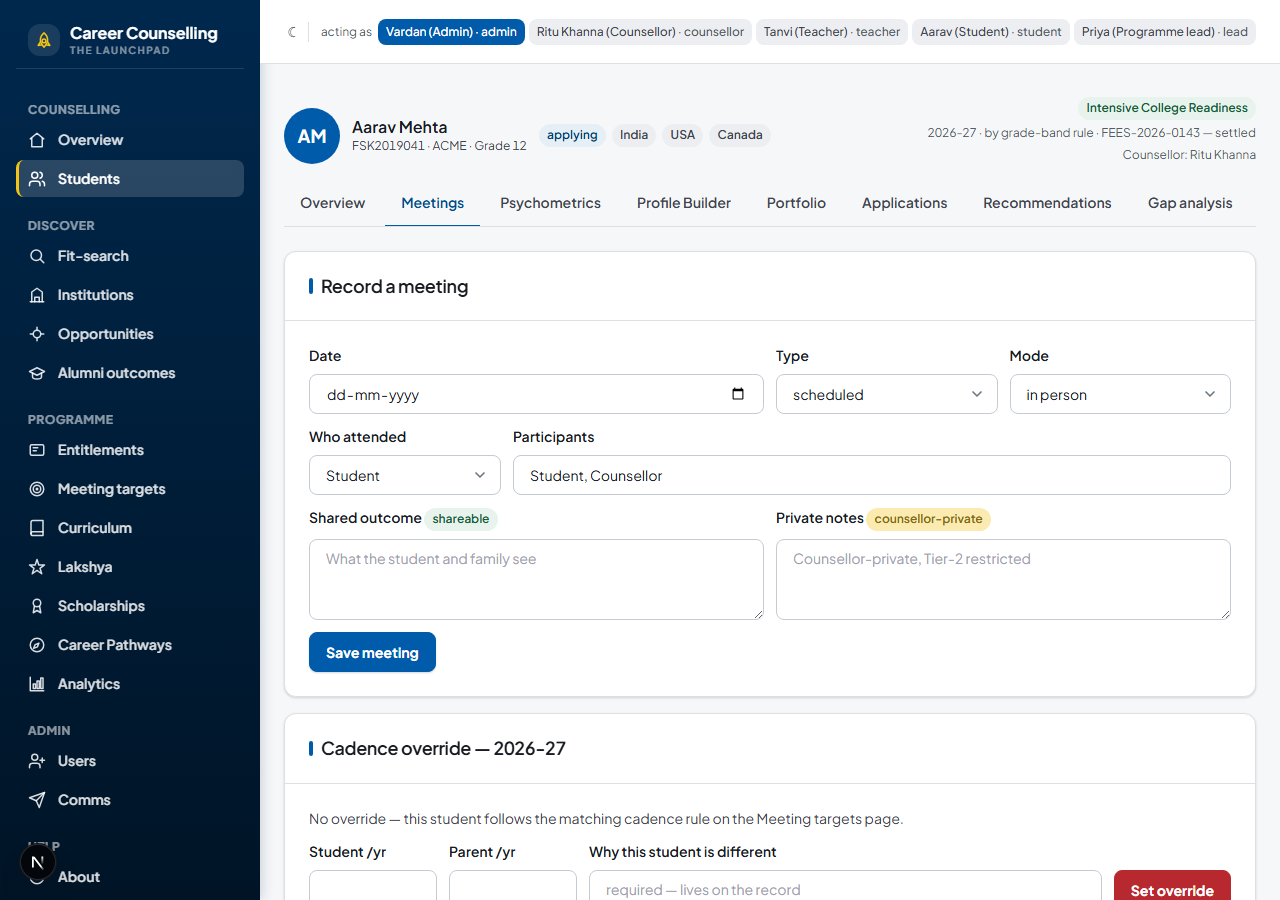This screenshot has width=1280, height=900.
Task: Click the Overview home icon in sidebar
Action: [37, 140]
